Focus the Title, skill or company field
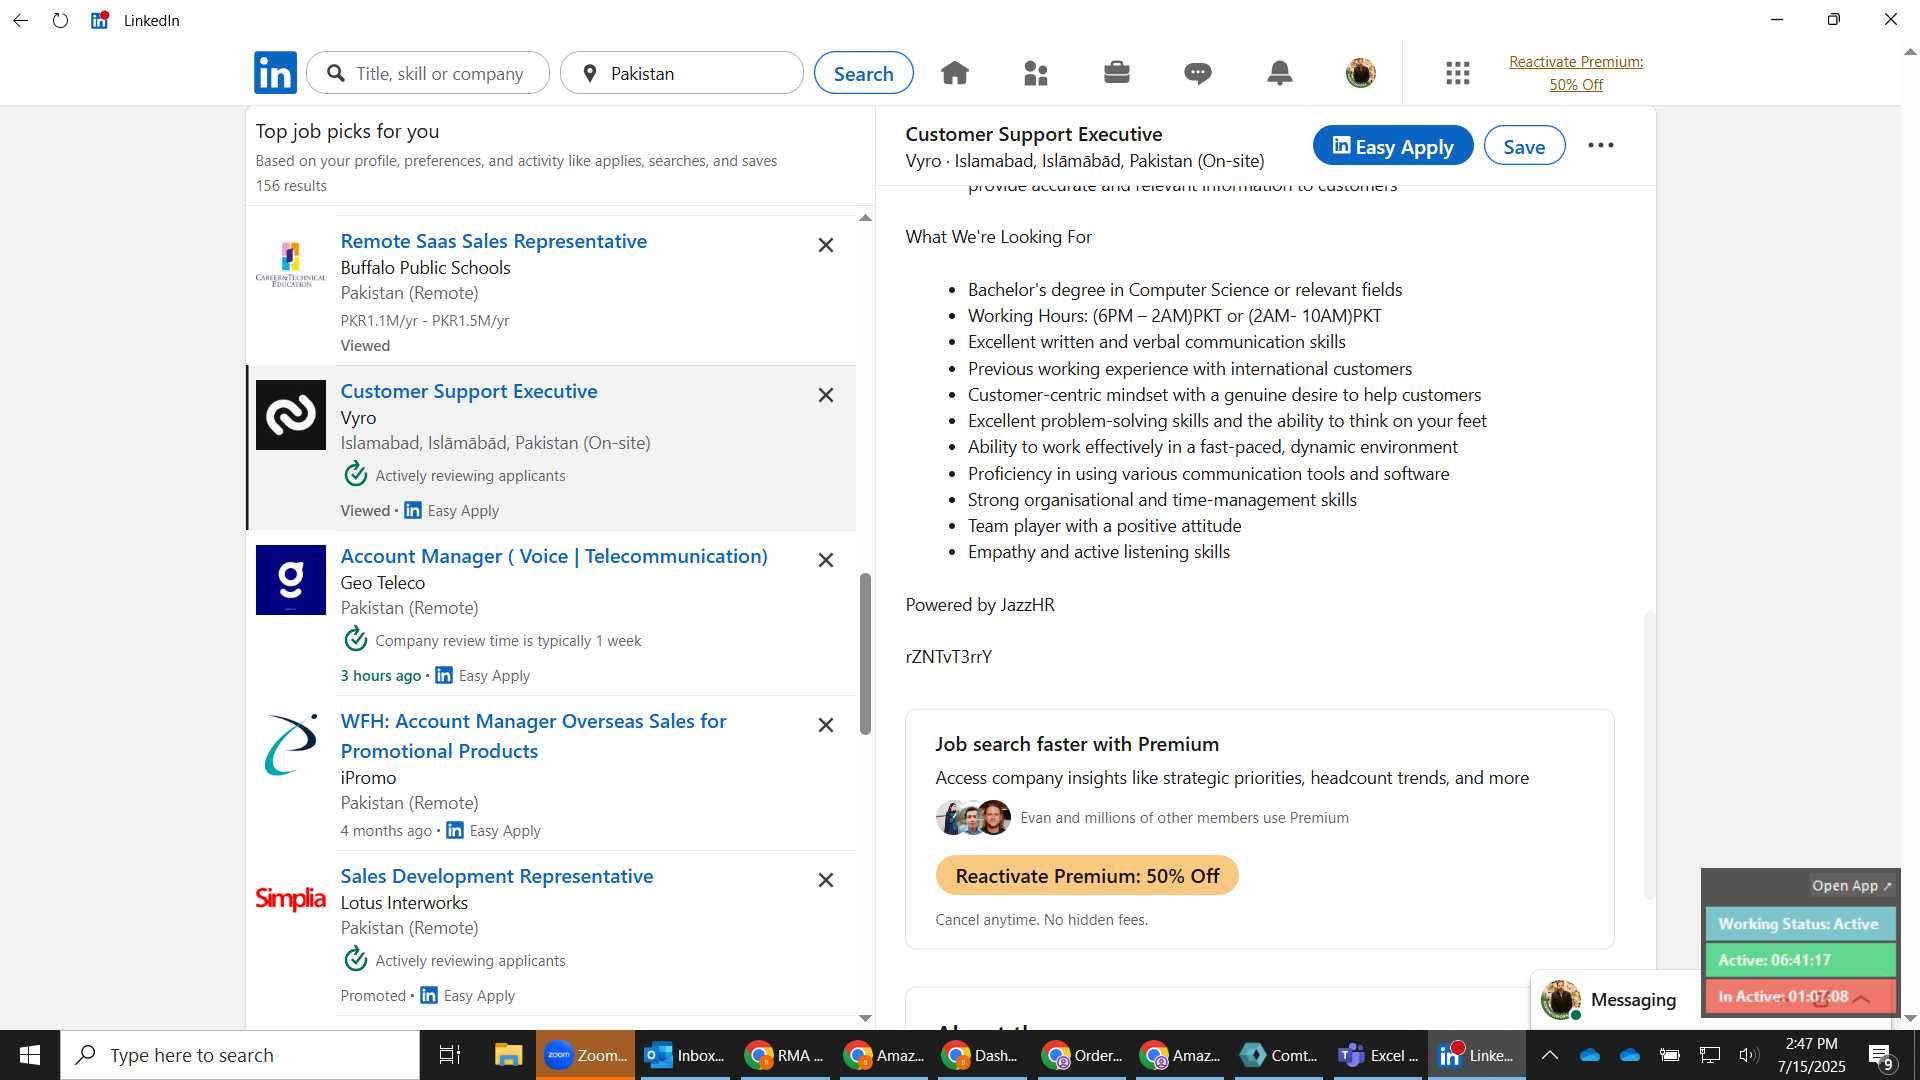This screenshot has height=1080, width=1920. 428,73
